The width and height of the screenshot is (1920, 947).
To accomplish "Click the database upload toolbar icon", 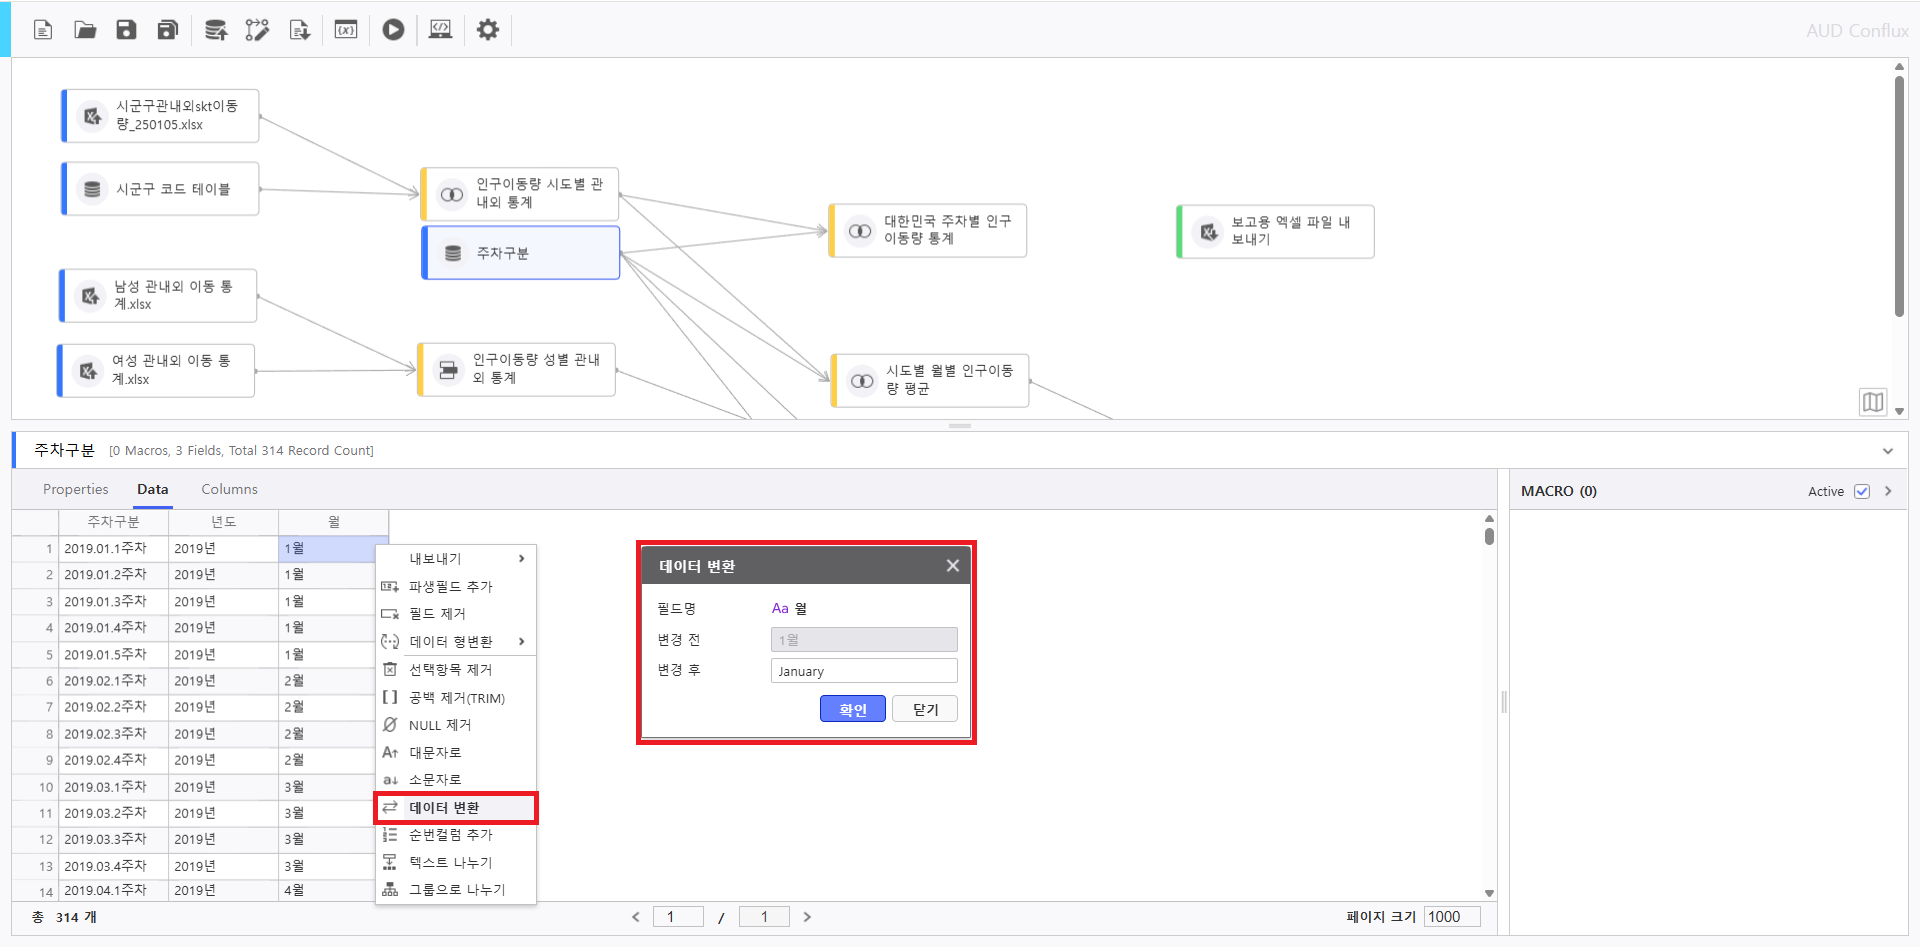I will [215, 30].
